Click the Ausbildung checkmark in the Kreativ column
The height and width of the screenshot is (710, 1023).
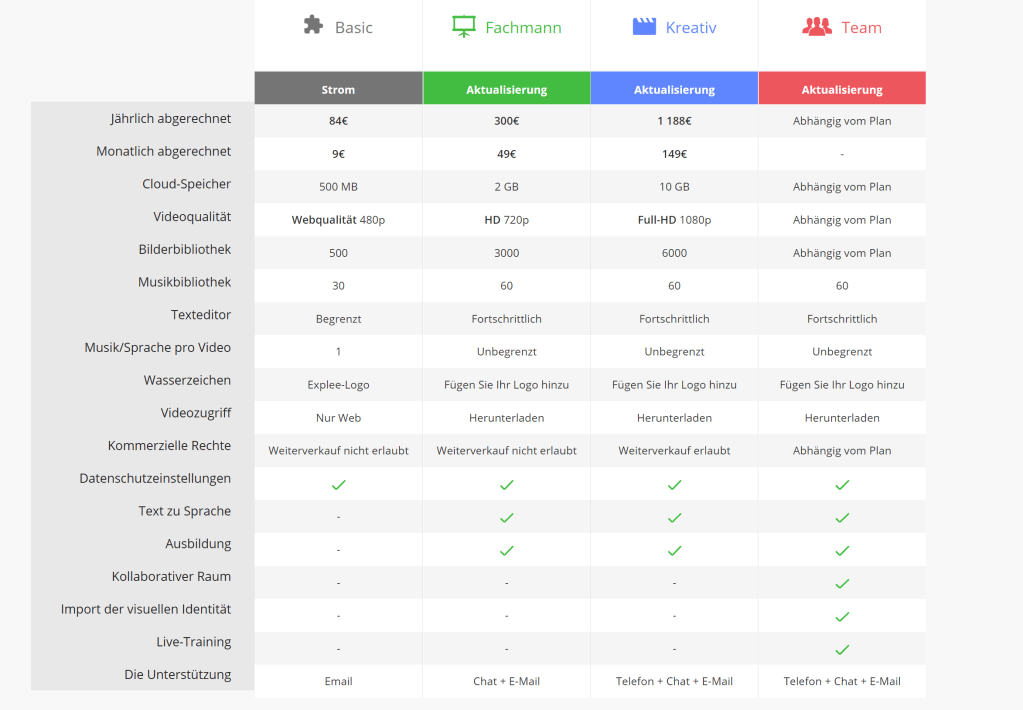pyautogui.click(x=674, y=551)
